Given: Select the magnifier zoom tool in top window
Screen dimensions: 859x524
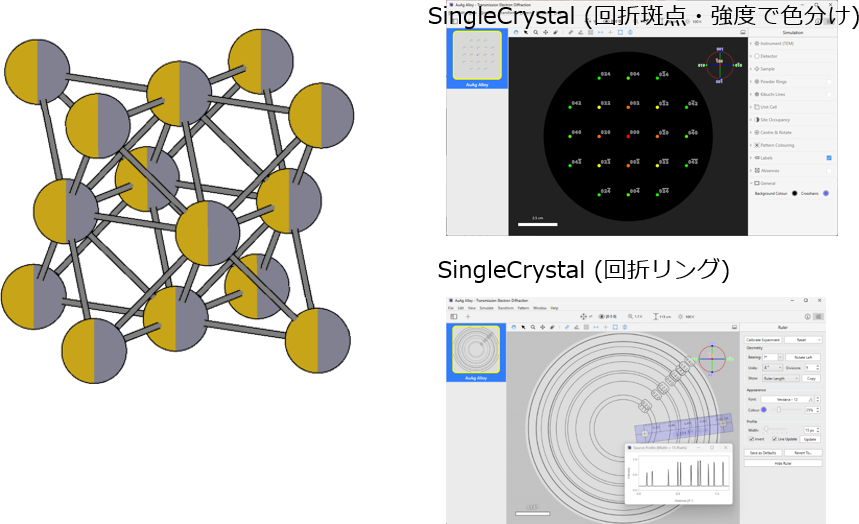Looking at the screenshot, I should click(535, 32).
